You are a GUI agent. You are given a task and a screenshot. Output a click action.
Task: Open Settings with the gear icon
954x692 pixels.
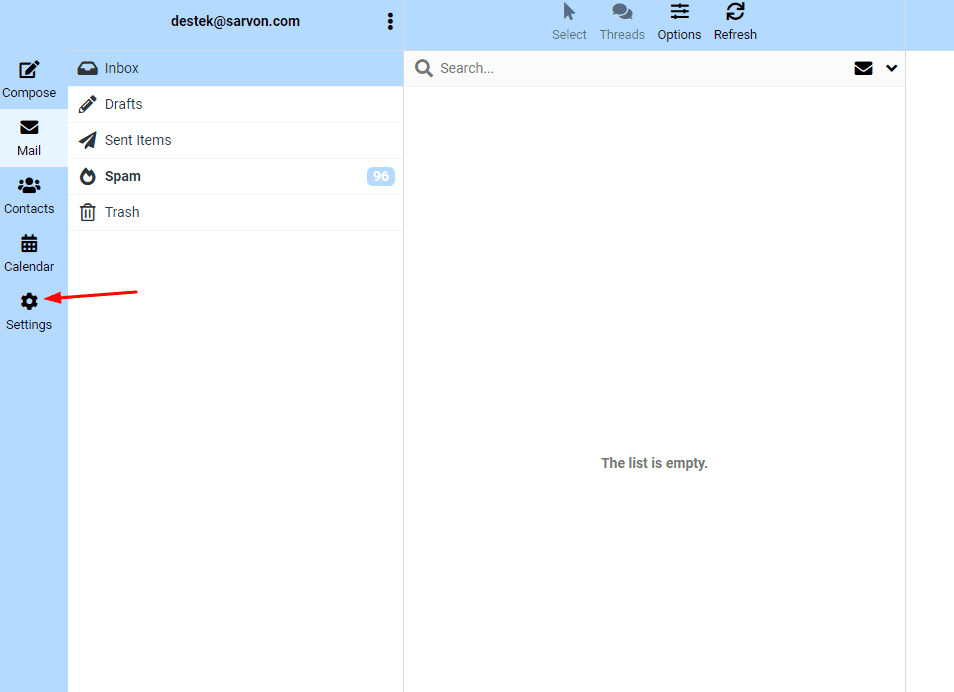coord(29,302)
